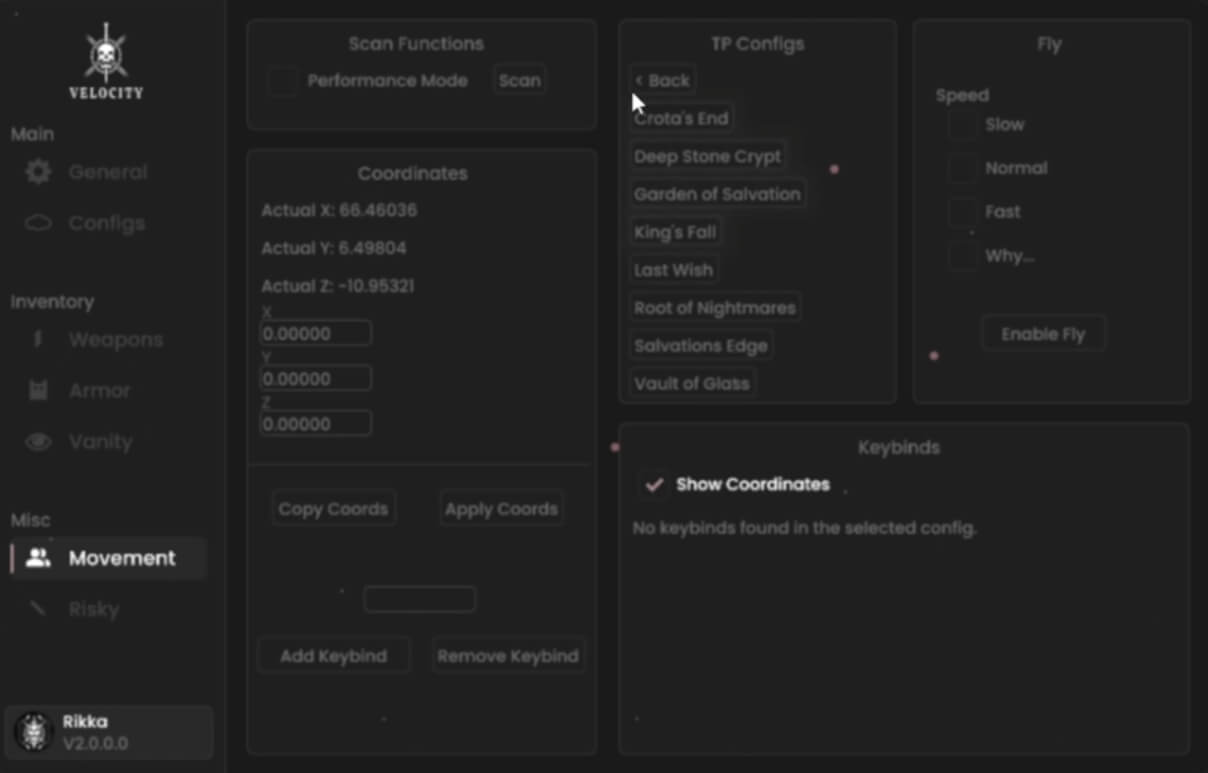
Task: Open General settings via gear icon
Action: pyautogui.click(x=38, y=172)
